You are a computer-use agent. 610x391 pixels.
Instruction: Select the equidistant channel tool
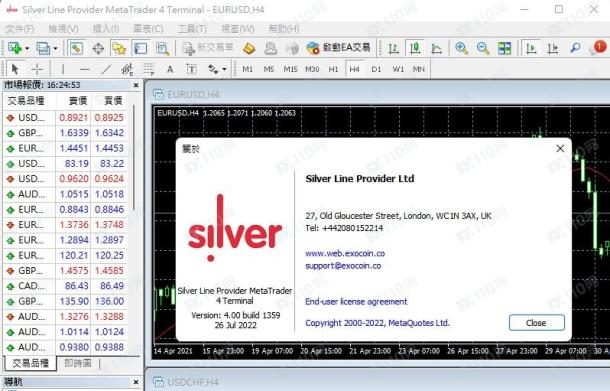pos(127,69)
